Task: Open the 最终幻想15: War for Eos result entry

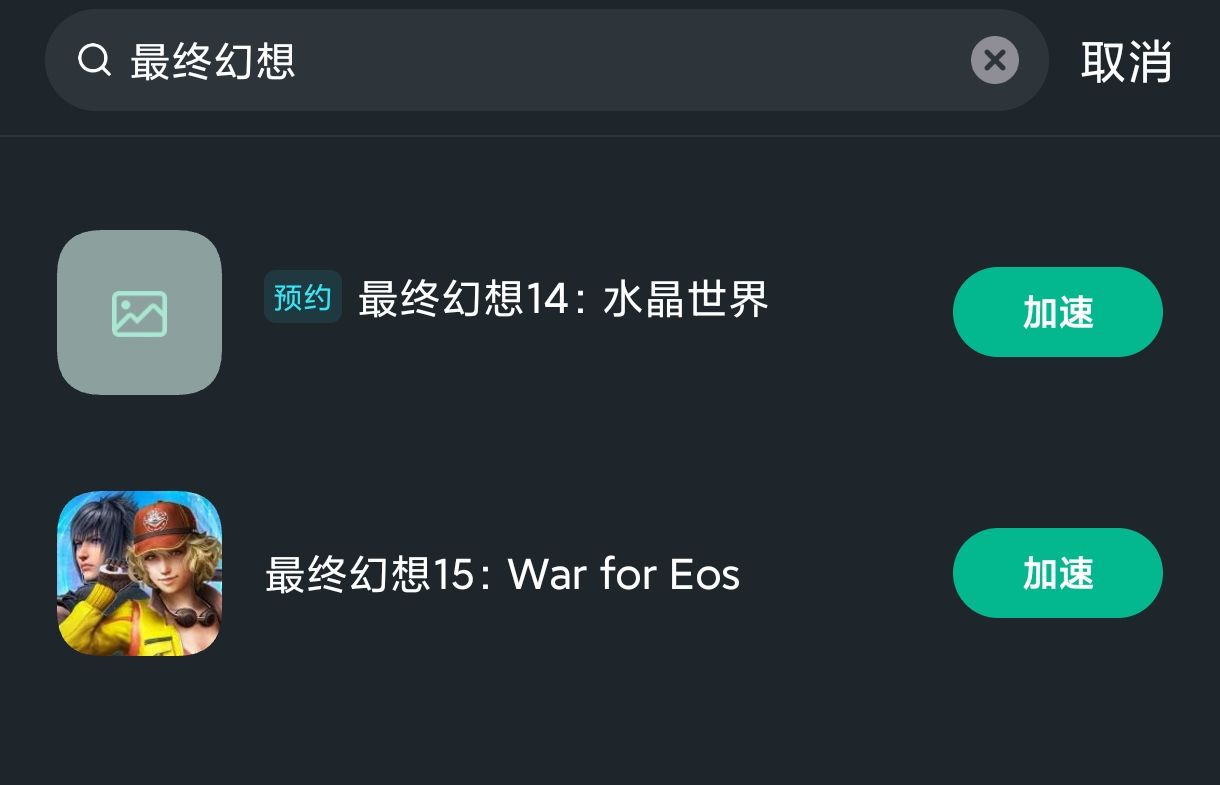Action: 500,573
